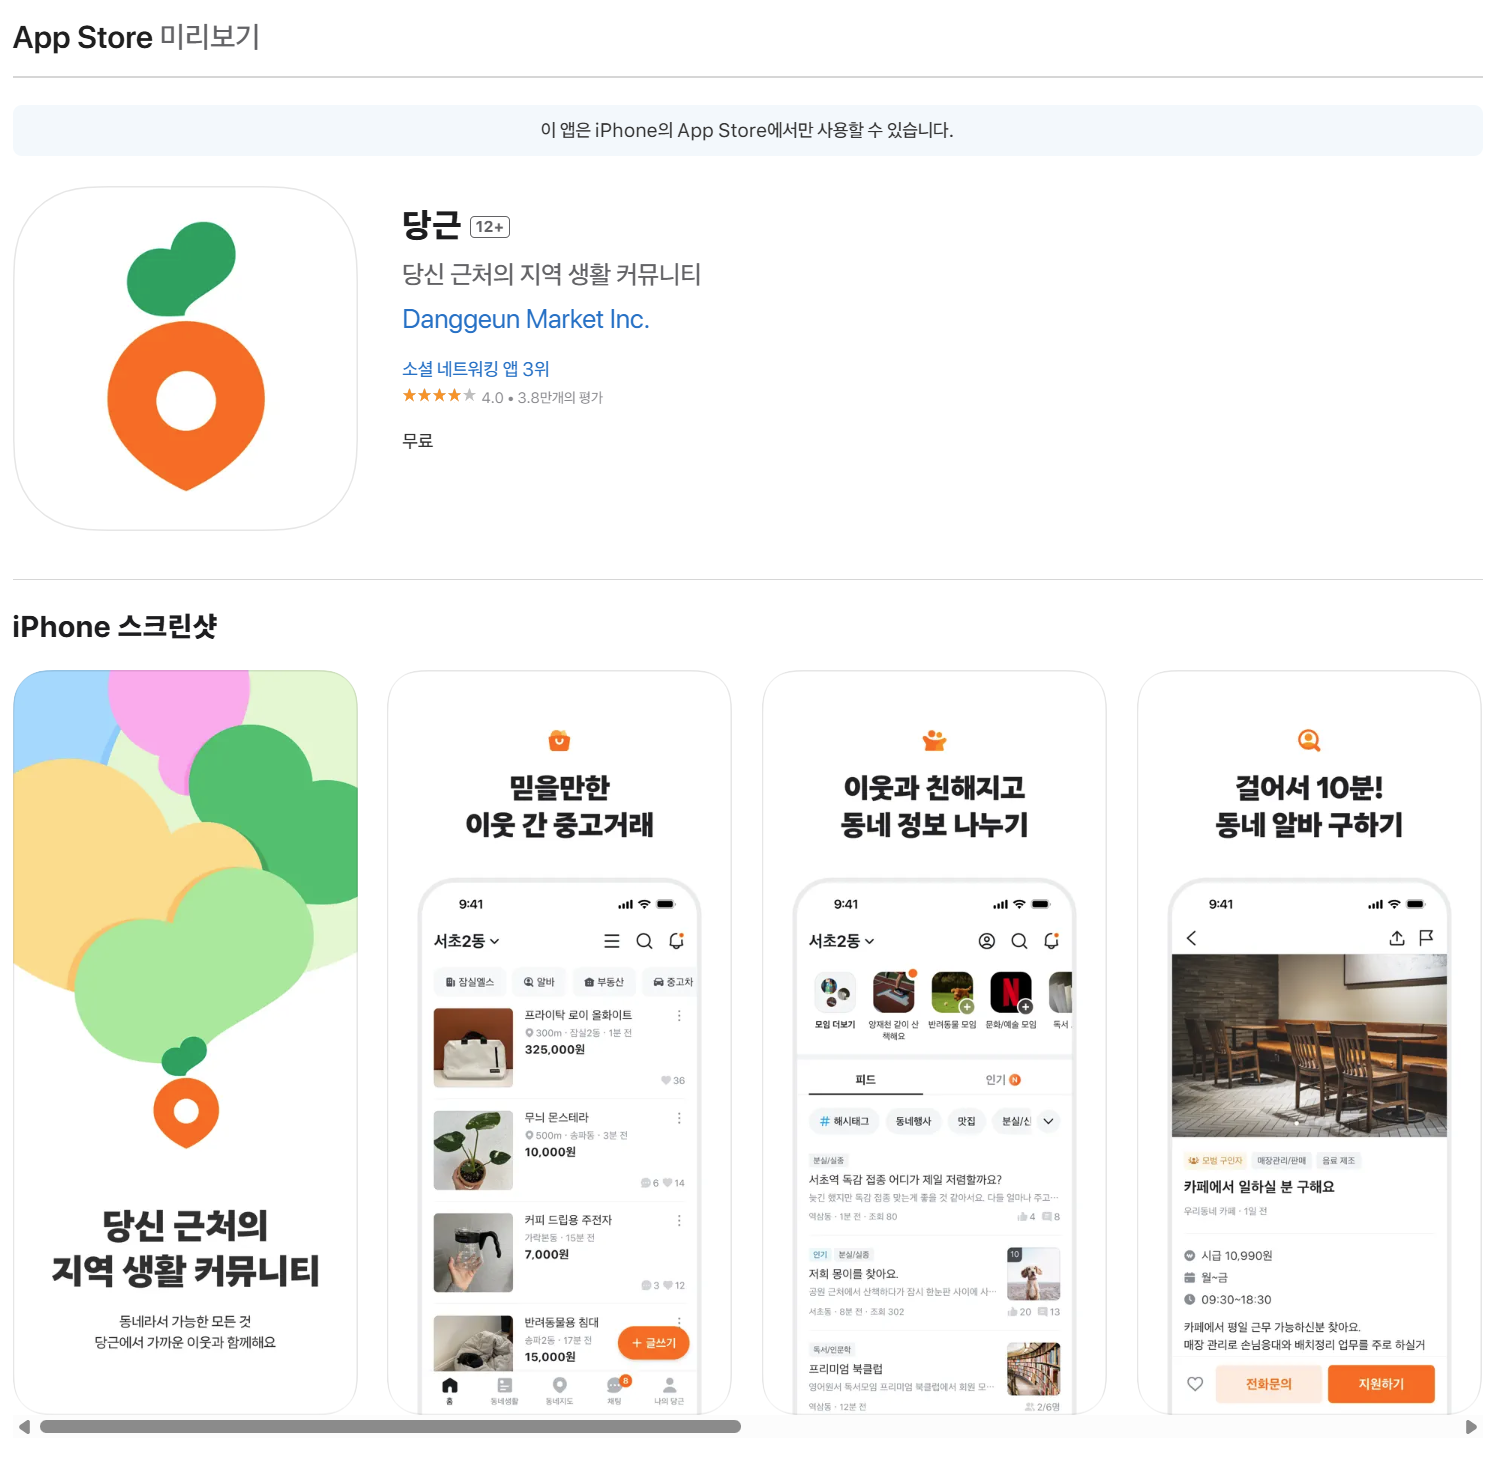Click the orange star rating
The width and height of the screenshot is (1499, 1481).
click(x=439, y=396)
